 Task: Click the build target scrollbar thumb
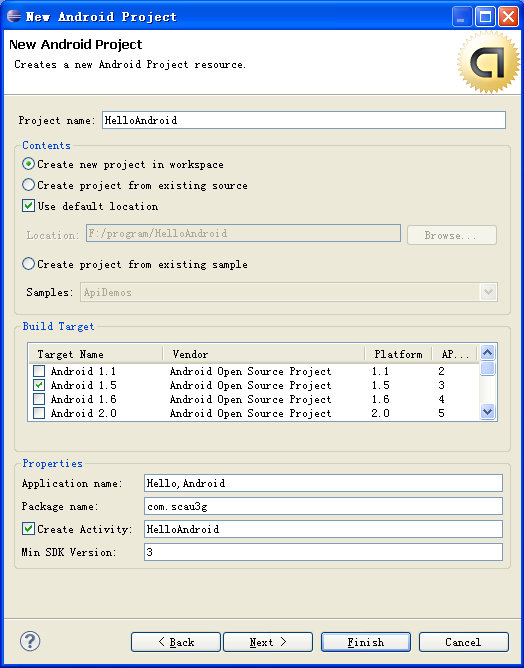487,368
